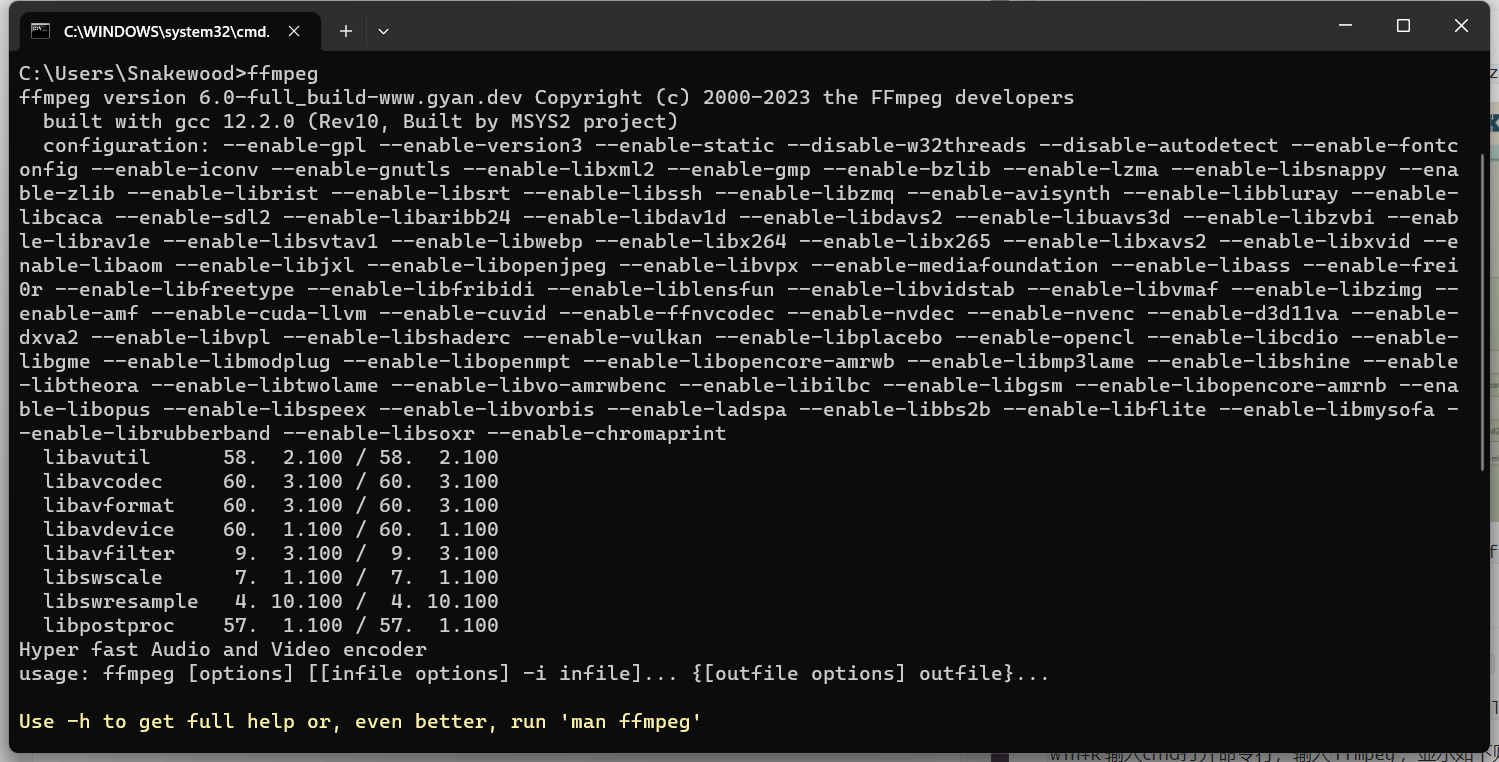Click the libavutil version row
The height and width of the screenshot is (762, 1499).
[271, 458]
